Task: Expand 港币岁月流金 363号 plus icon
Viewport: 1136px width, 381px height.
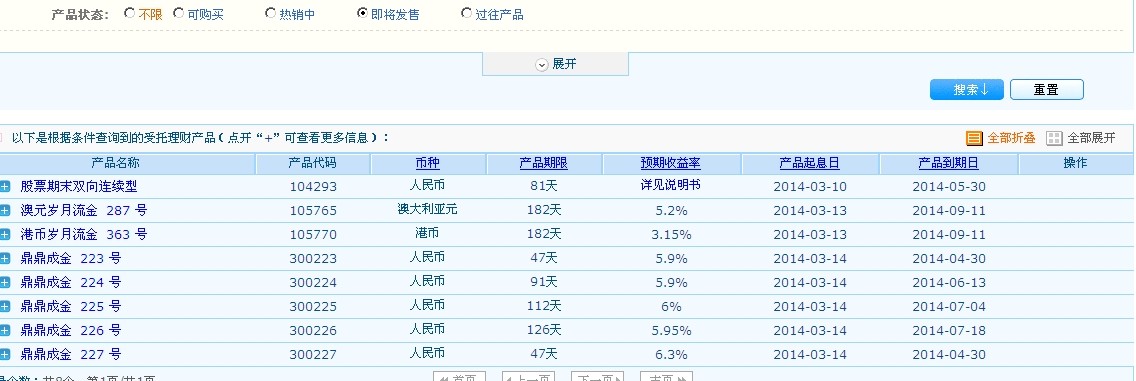Action: [x=5, y=235]
